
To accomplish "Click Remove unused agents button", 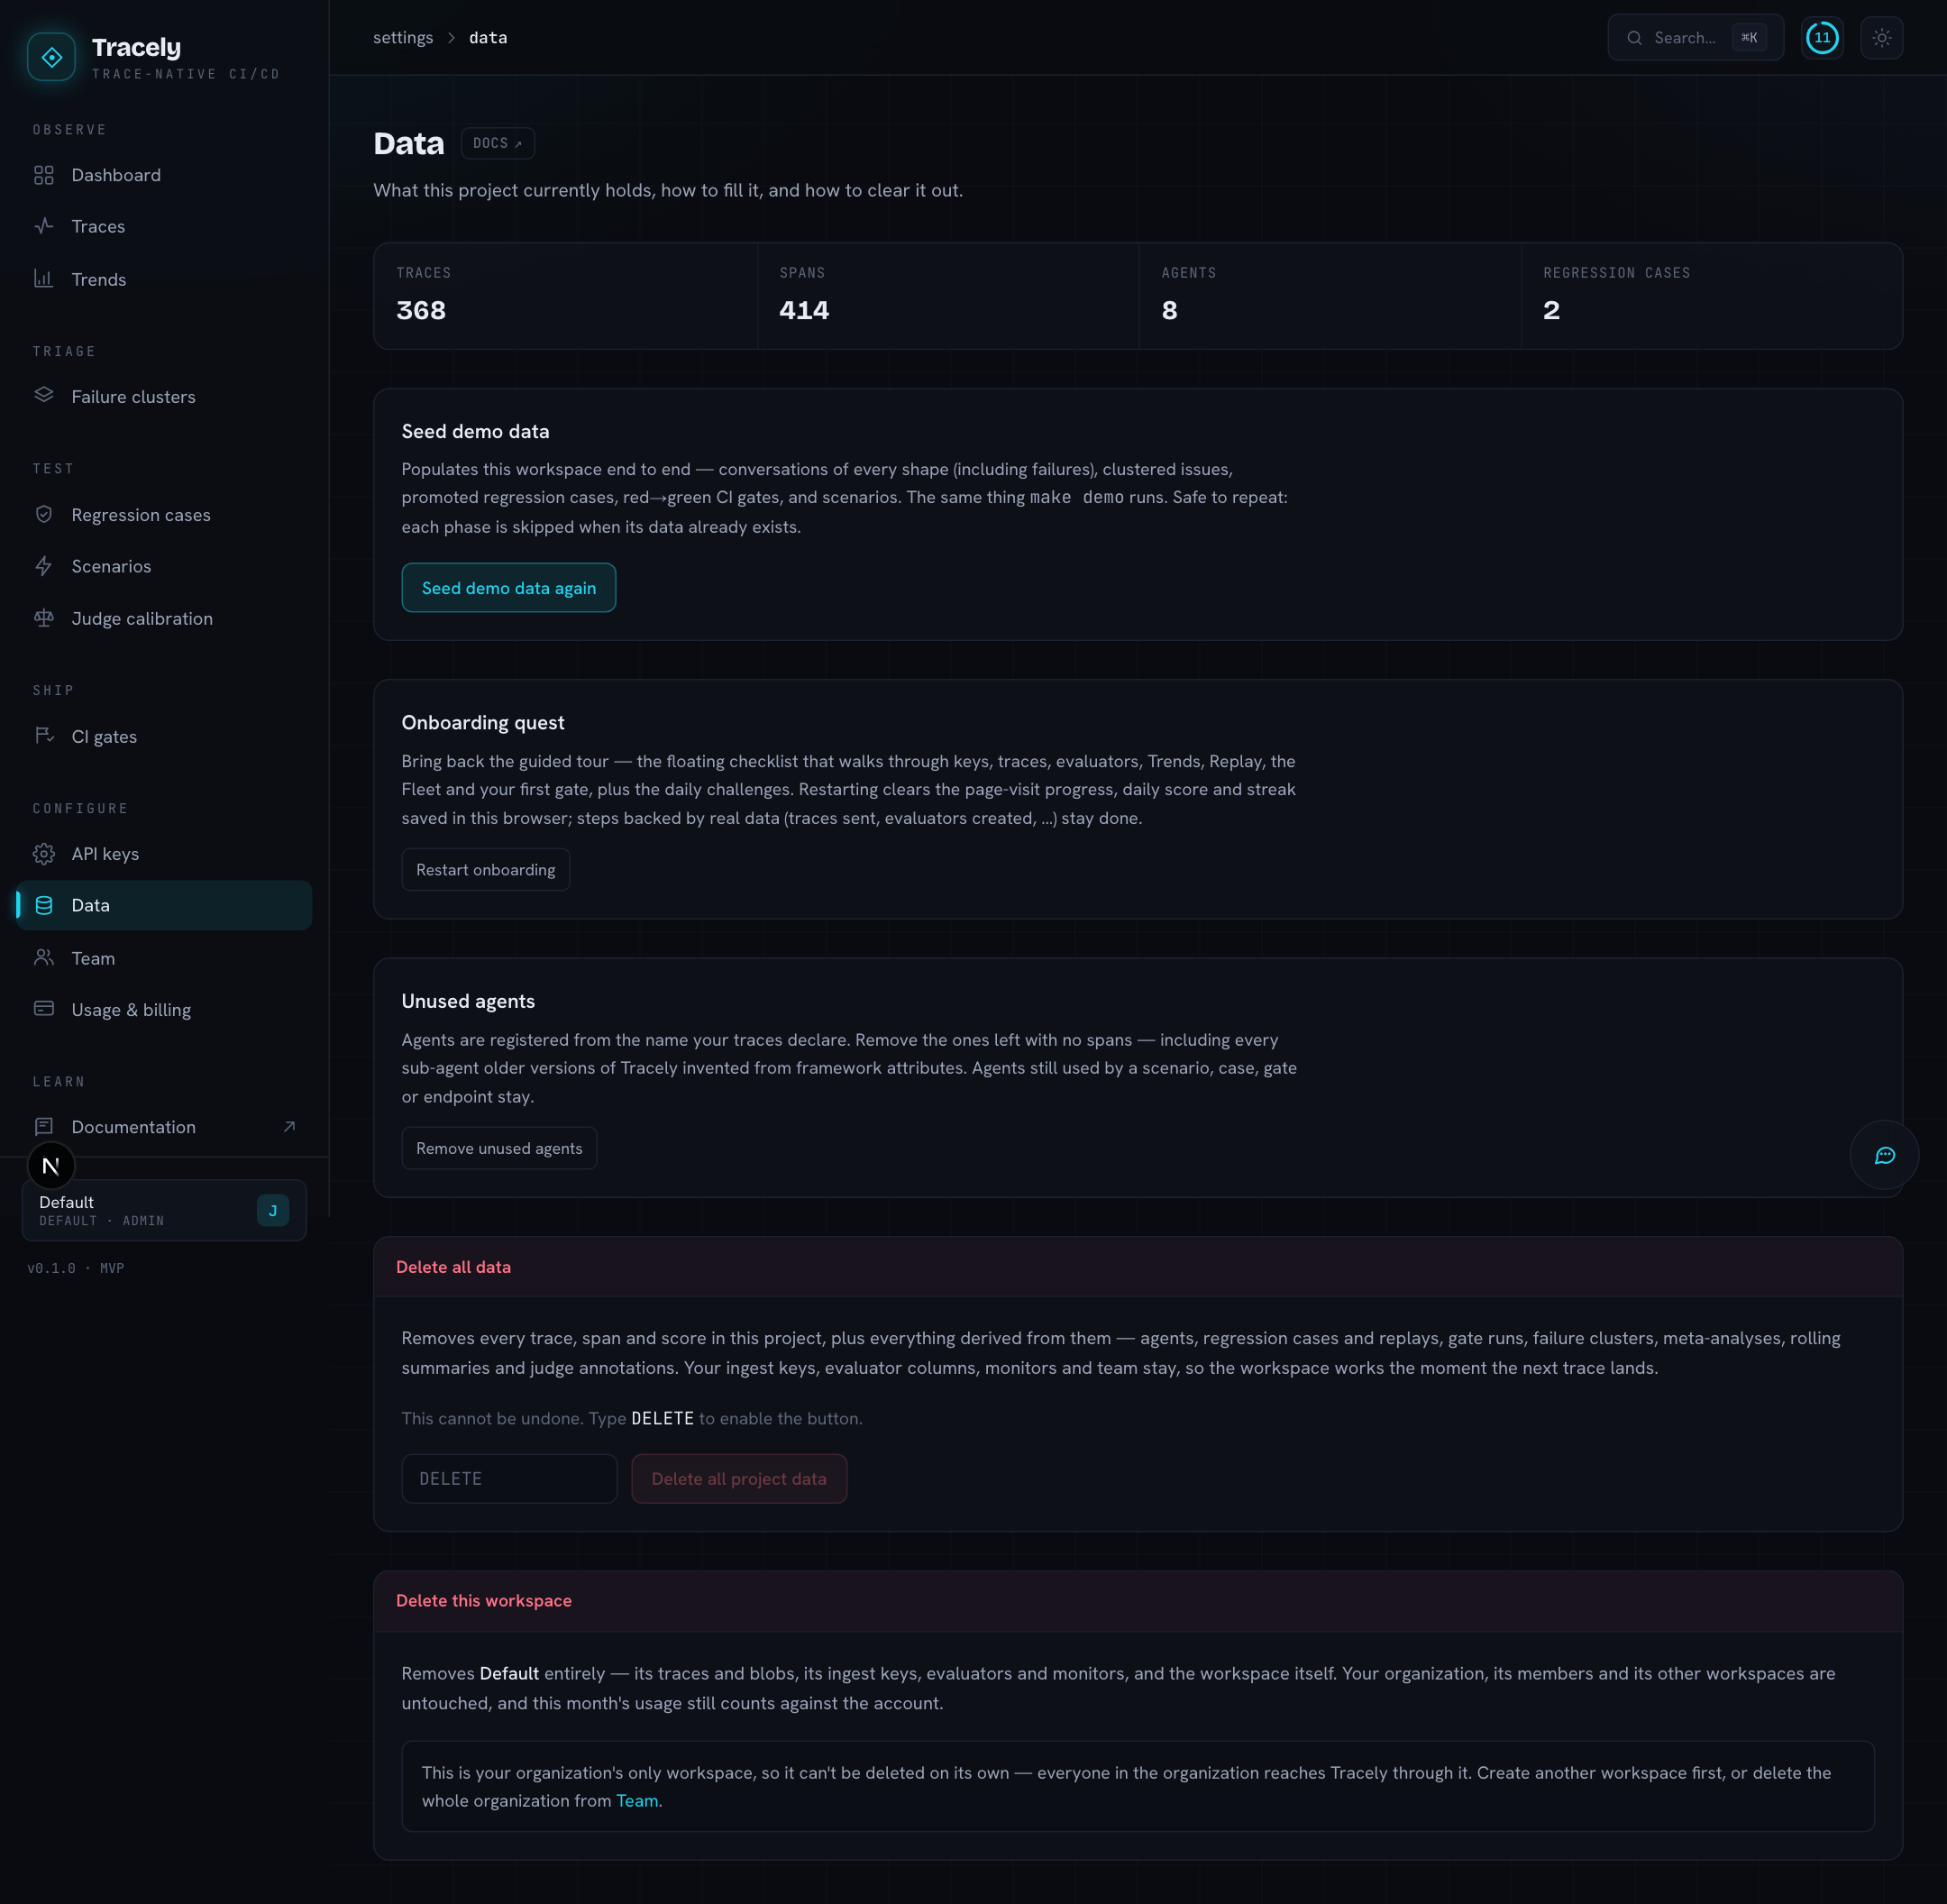I will coord(499,1148).
